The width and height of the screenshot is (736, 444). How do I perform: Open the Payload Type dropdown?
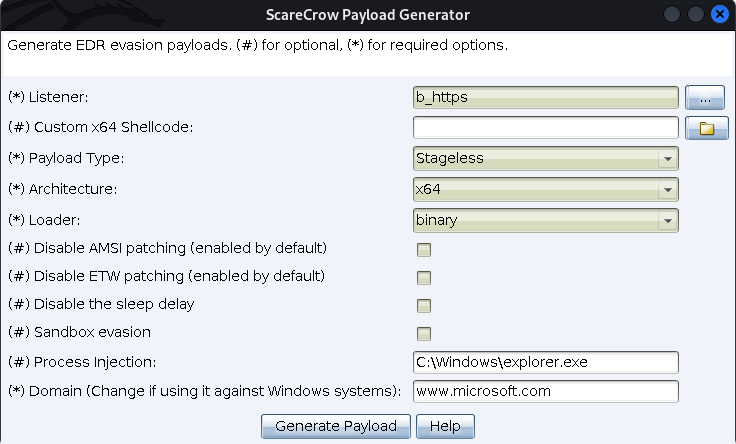(x=545, y=159)
